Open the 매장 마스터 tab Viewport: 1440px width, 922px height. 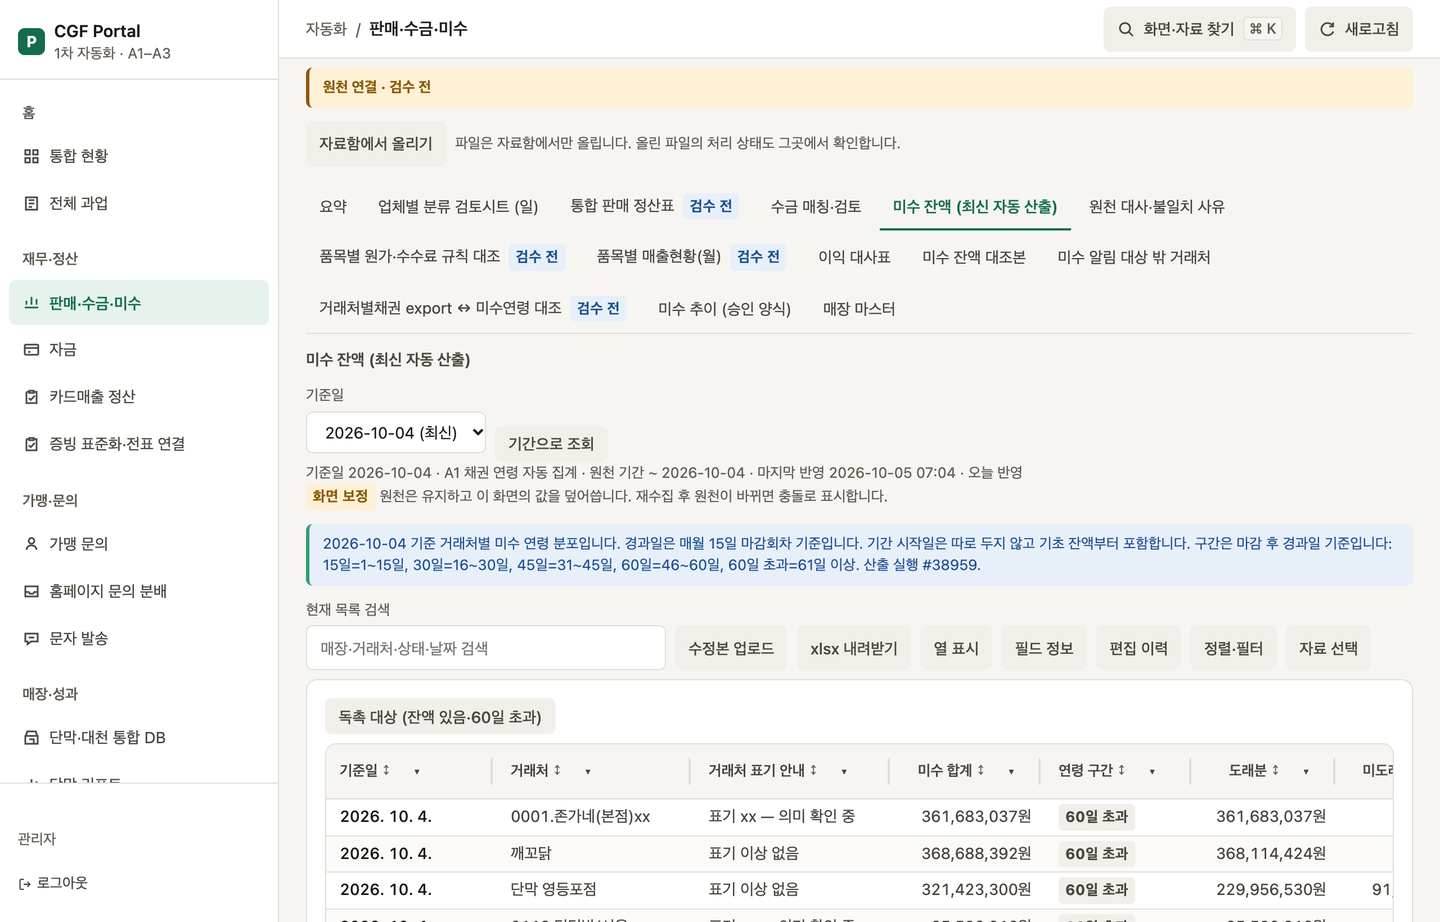coord(859,308)
